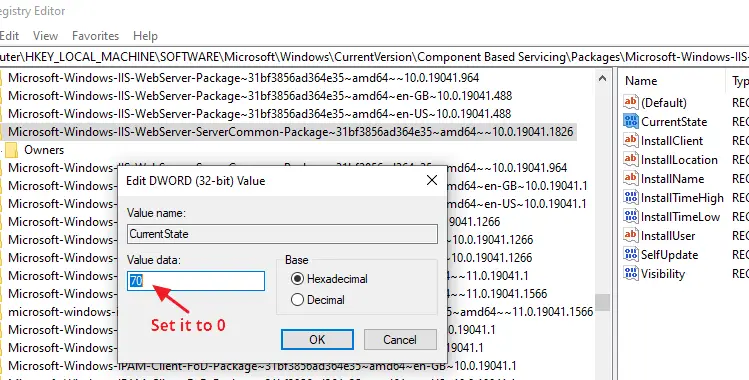Click the InstallClient string value icon
Viewport: 749px width, 380px height.
tap(631, 140)
